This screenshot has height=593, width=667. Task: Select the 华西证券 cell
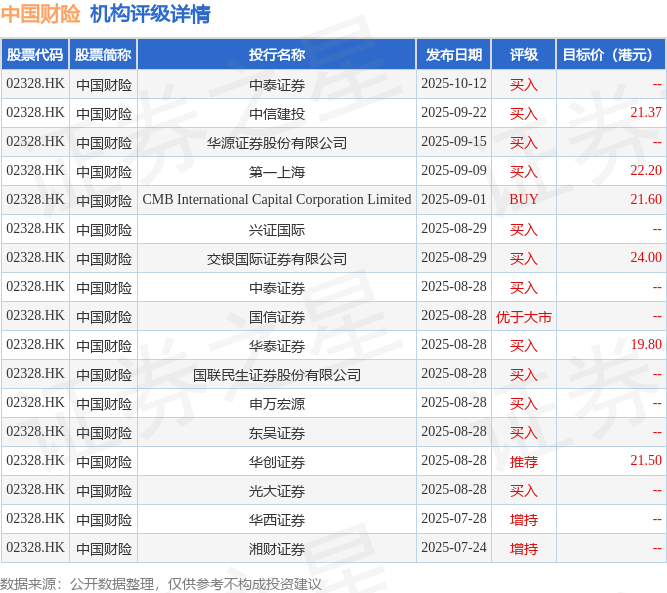[276, 519]
